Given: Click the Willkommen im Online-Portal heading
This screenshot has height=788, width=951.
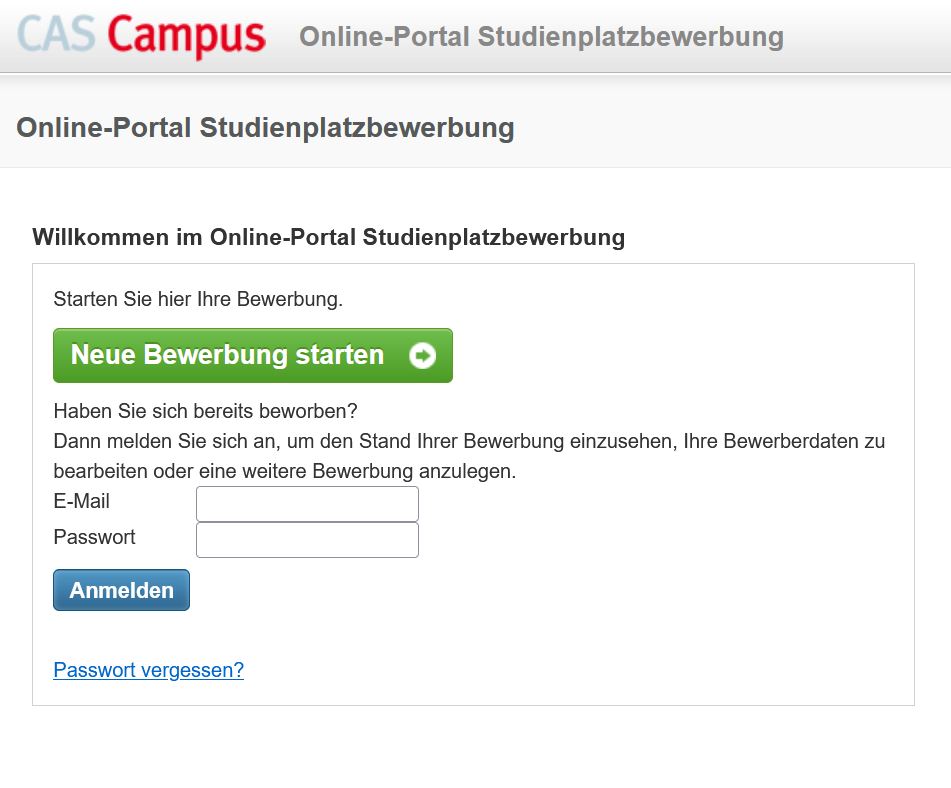Looking at the screenshot, I should click(x=328, y=237).
